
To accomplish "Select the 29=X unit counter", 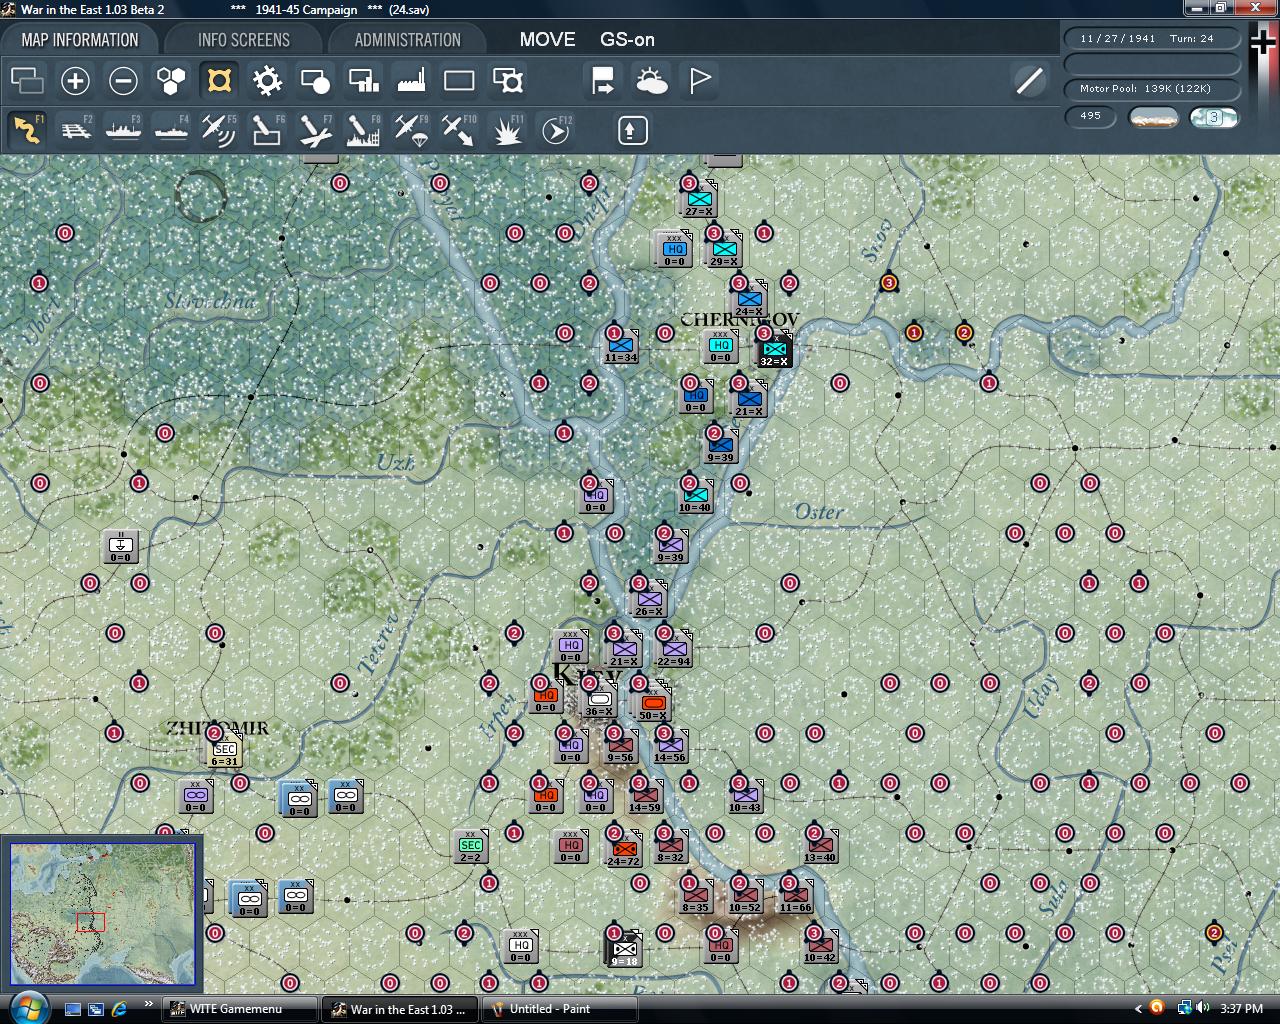I will click(724, 250).
